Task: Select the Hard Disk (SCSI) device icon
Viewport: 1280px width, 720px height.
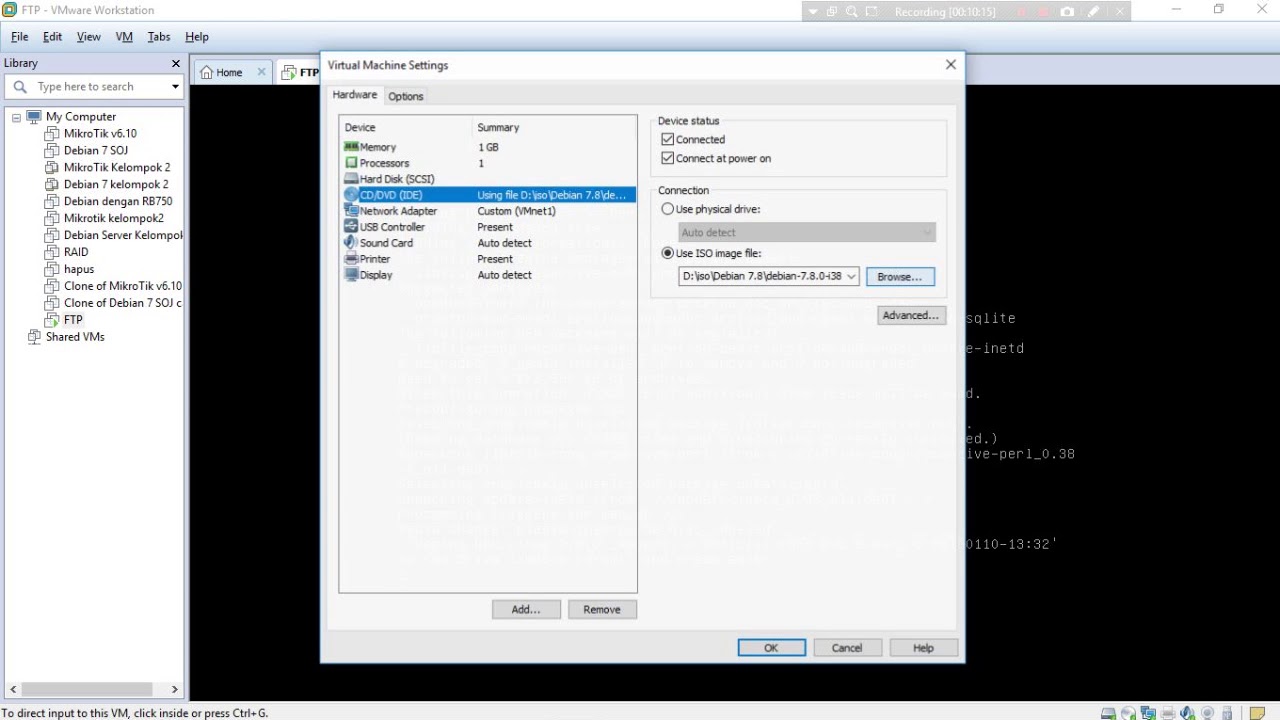Action: 350,179
